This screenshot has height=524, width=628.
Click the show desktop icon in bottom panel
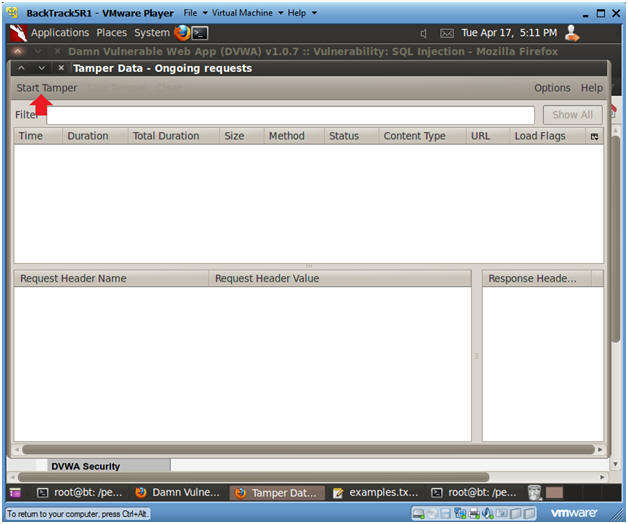(x=15, y=493)
